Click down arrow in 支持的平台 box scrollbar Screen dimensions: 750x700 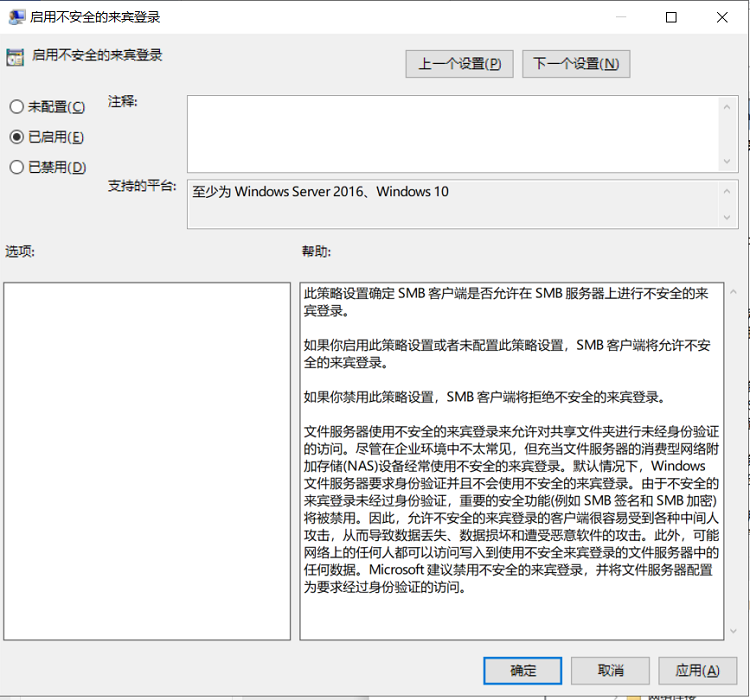[x=729, y=217]
